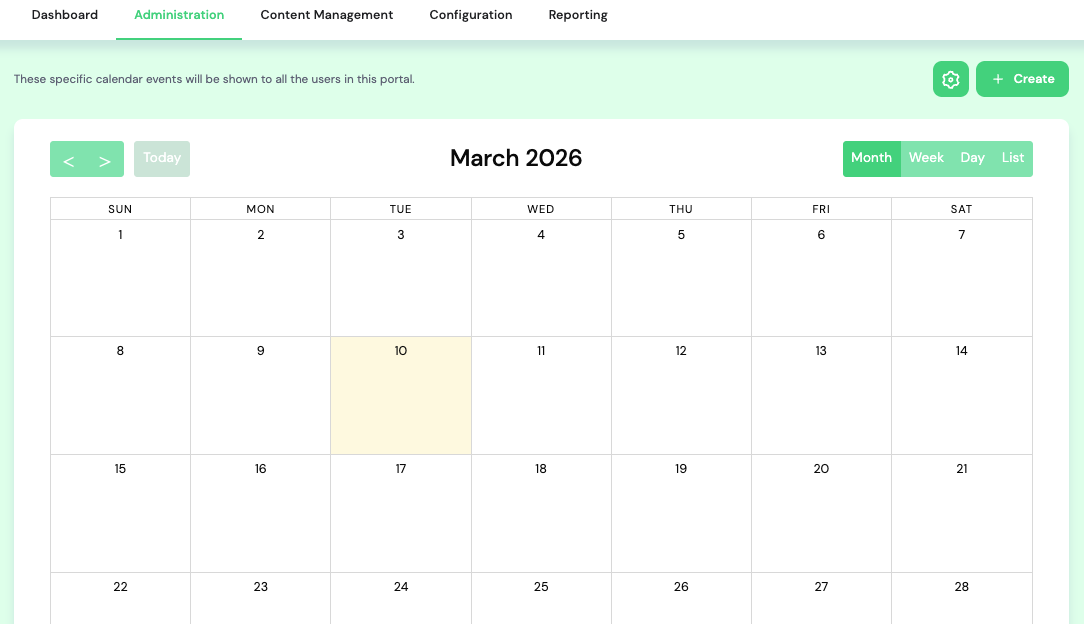Click the THU column header
This screenshot has height=624, width=1084.
(x=681, y=209)
